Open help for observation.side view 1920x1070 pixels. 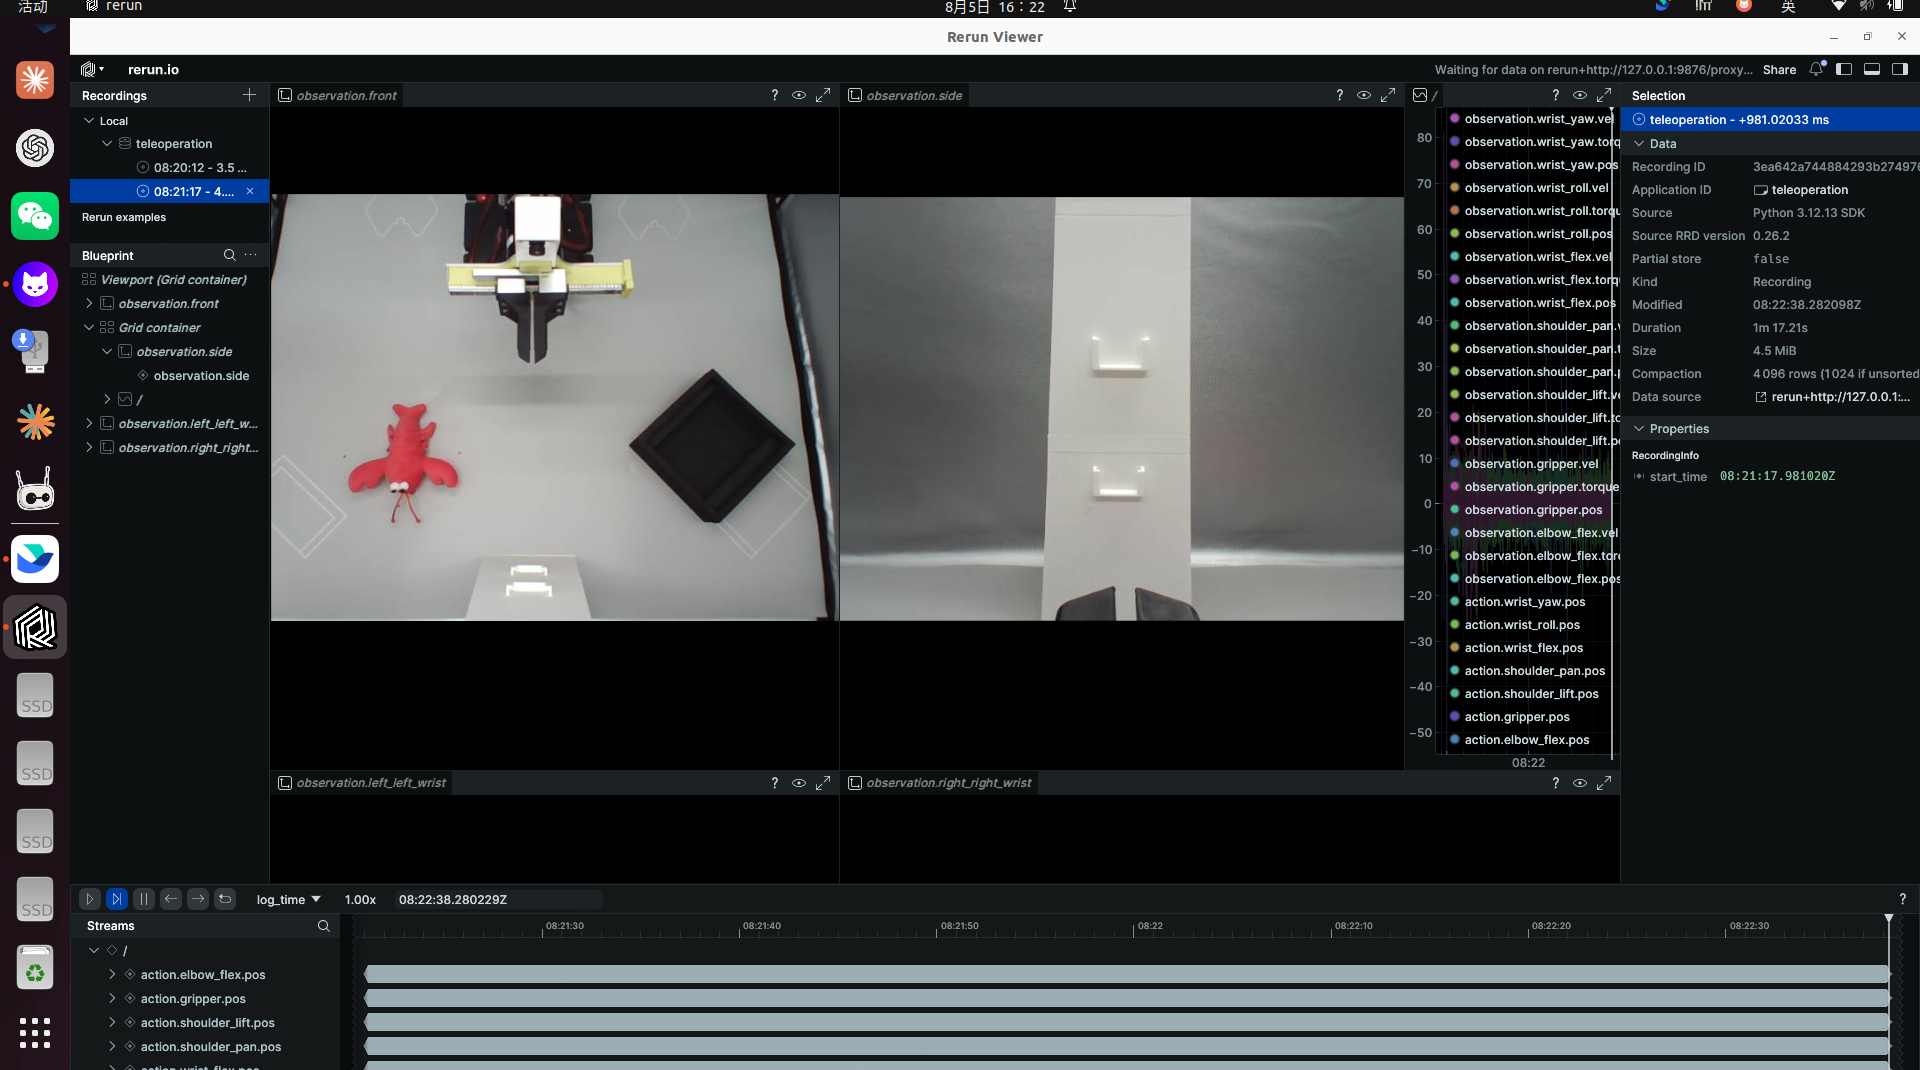pos(1339,95)
